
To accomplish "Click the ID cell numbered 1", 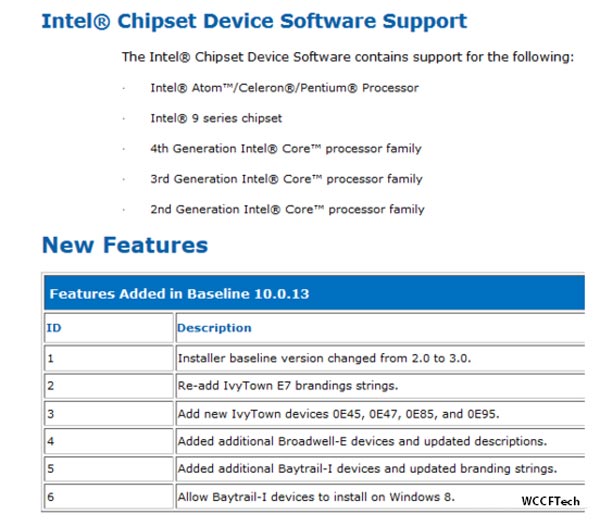I will [50, 357].
